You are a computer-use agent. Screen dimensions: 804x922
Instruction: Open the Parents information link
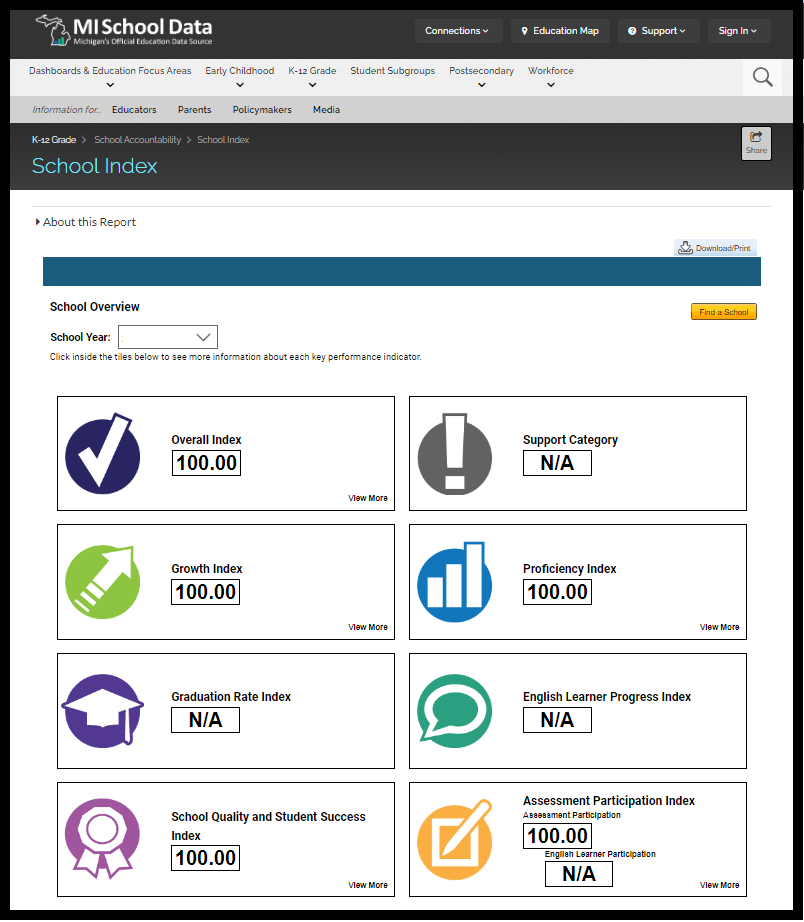(x=194, y=110)
